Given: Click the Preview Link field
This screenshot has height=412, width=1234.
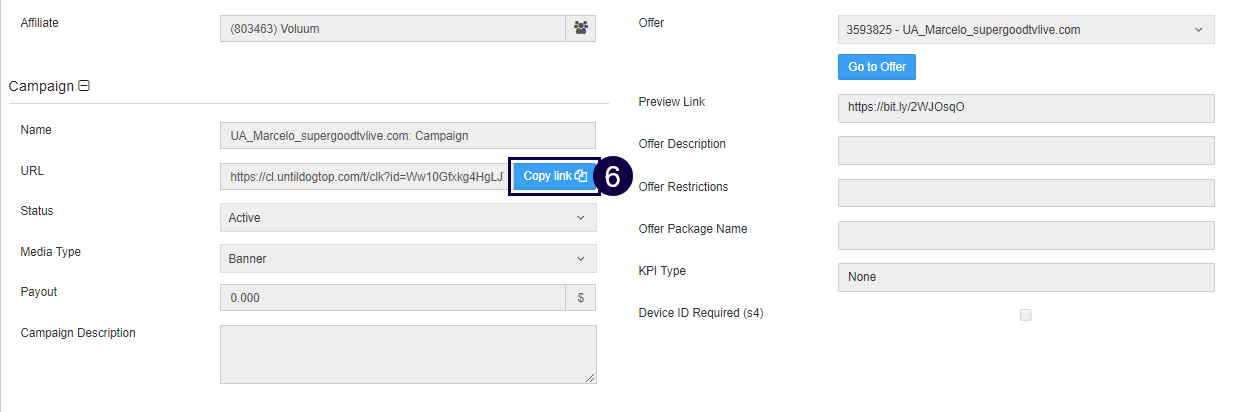Looking at the screenshot, I should (x=1025, y=108).
